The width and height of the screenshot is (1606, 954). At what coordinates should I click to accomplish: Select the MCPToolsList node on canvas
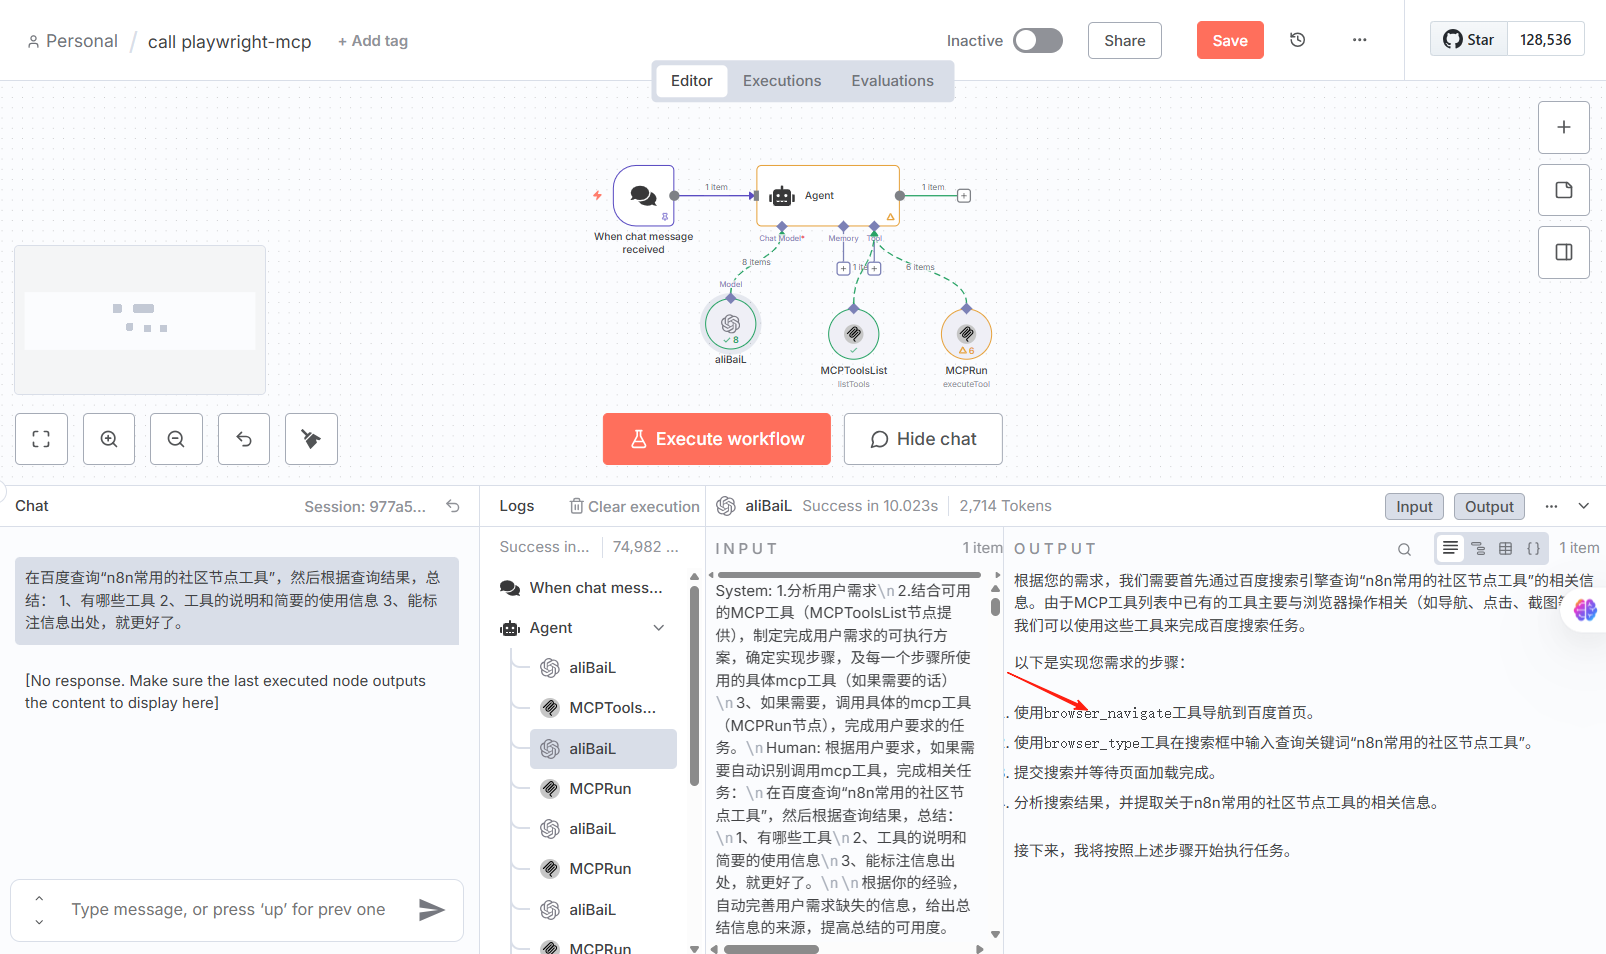pyautogui.click(x=853, y=334)
